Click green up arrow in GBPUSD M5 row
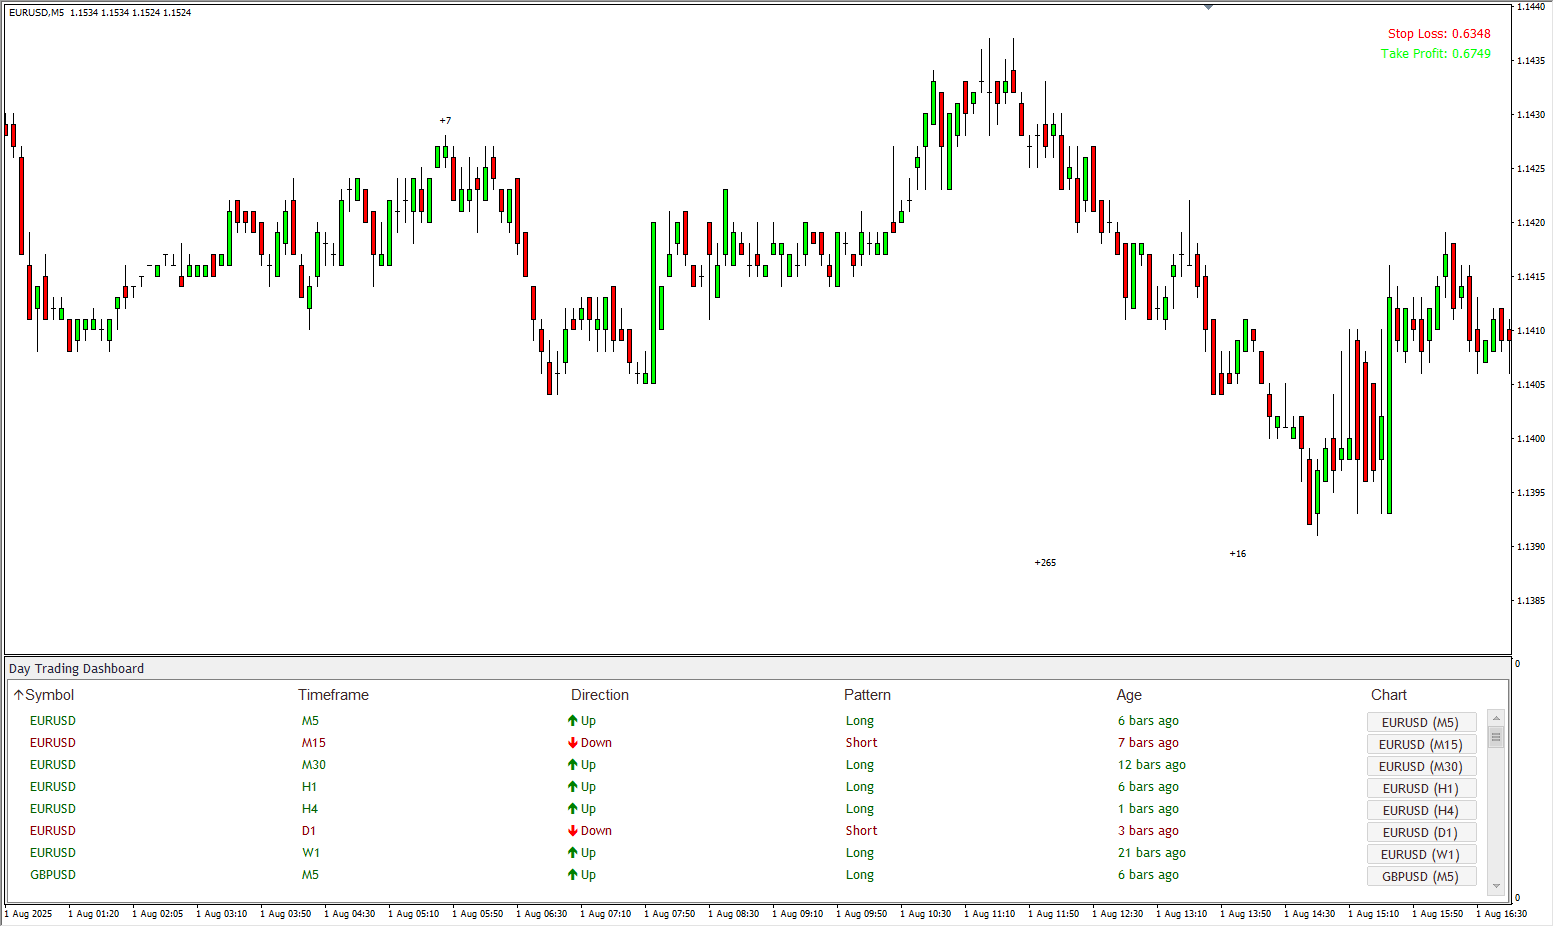 (x=573, y=875)
